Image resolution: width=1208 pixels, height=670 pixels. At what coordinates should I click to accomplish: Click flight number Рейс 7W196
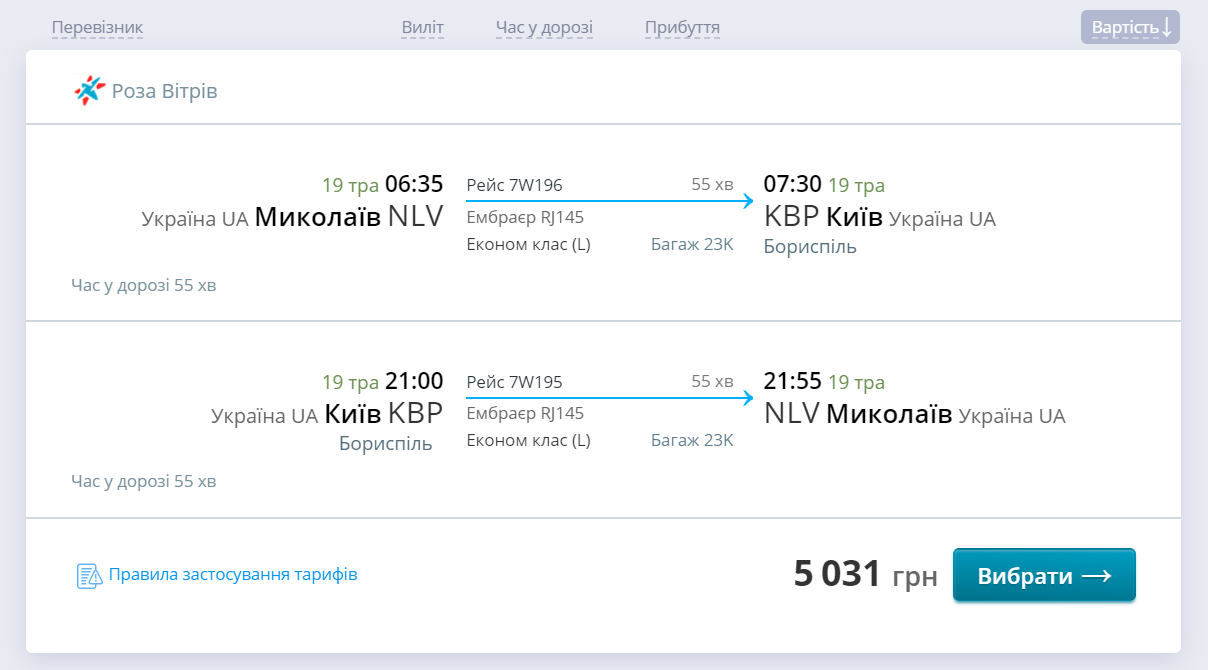point(514,185)
